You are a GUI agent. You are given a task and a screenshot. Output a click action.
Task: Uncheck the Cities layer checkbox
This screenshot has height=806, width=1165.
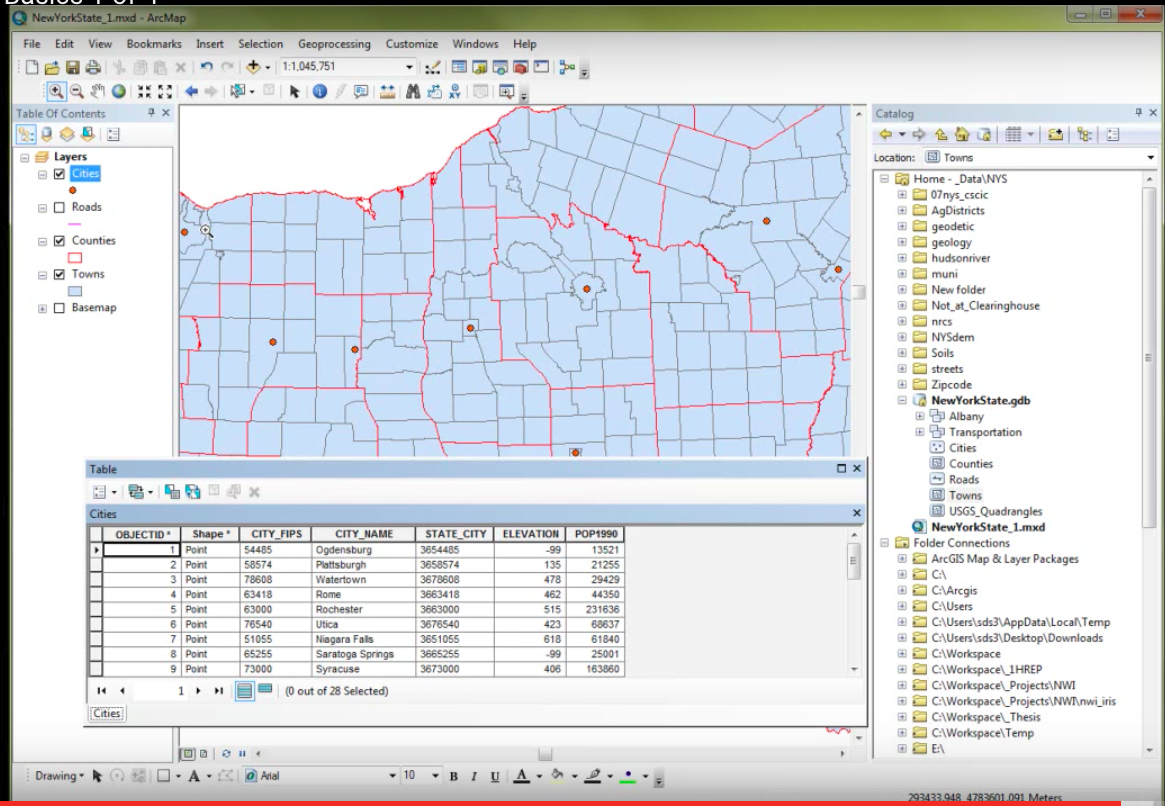tap(59, 174)
